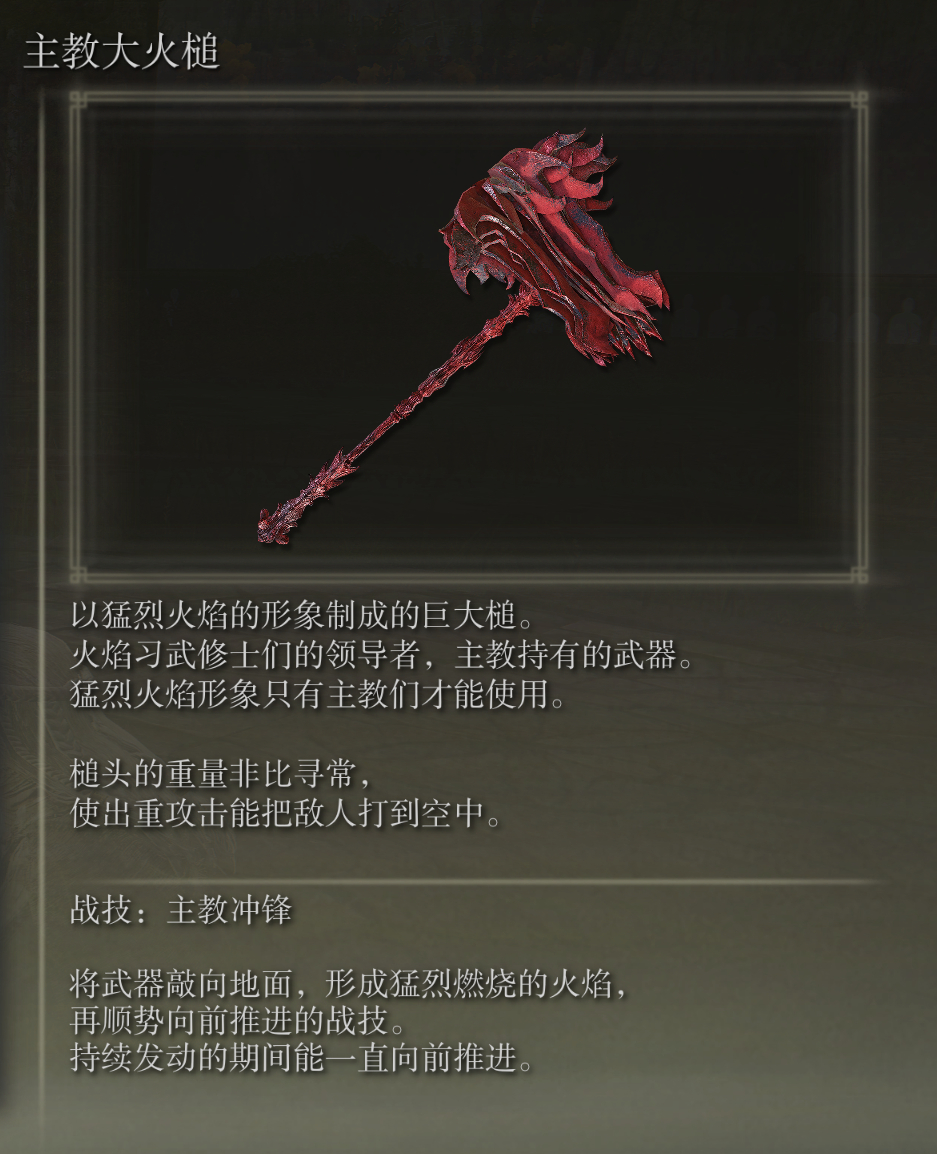The height and width of the screenshot is (1154, 937).
Task: Click the red flame-shaped hammer head
Action: point(552,250)
